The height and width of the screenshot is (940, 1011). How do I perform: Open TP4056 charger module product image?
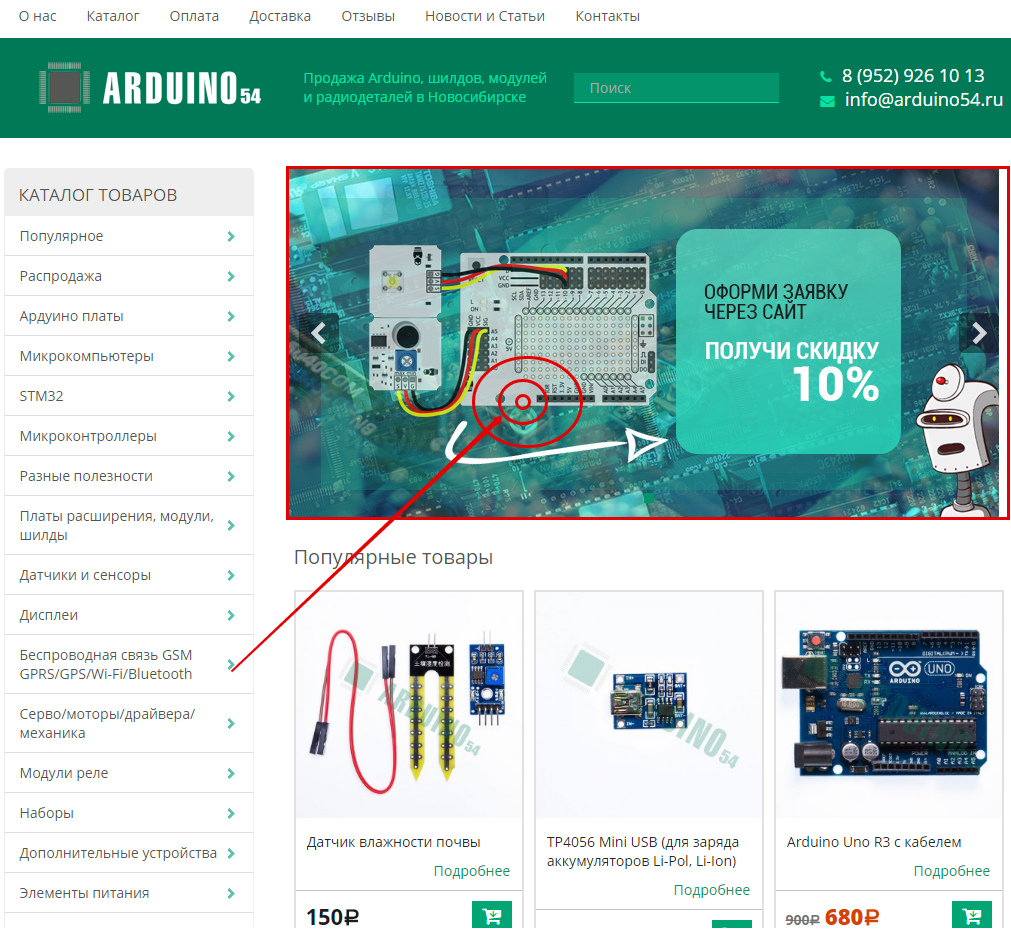649,705
